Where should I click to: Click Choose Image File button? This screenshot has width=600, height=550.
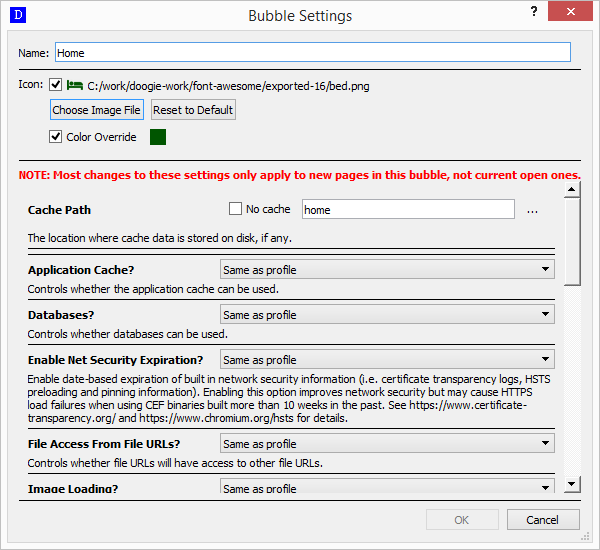[x=97, y=110]
